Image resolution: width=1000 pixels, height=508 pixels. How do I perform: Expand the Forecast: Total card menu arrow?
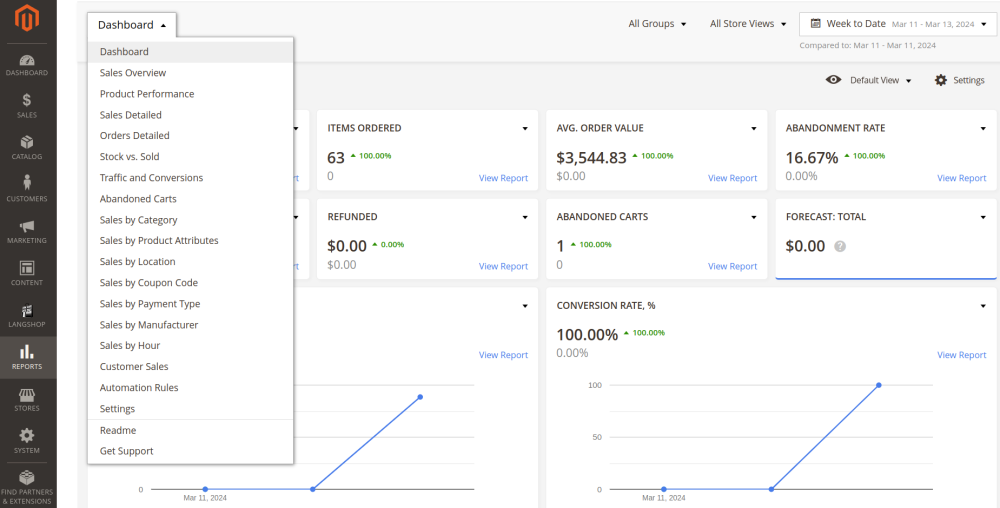[x=983, y=217]
